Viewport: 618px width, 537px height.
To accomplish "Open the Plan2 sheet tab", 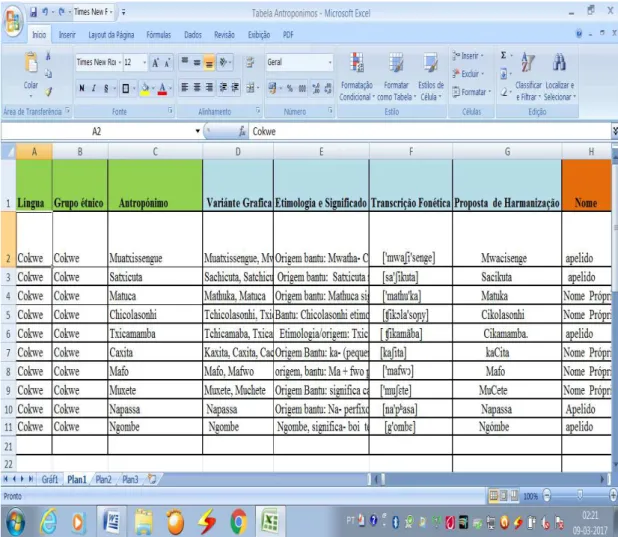I will coord(103,479).
